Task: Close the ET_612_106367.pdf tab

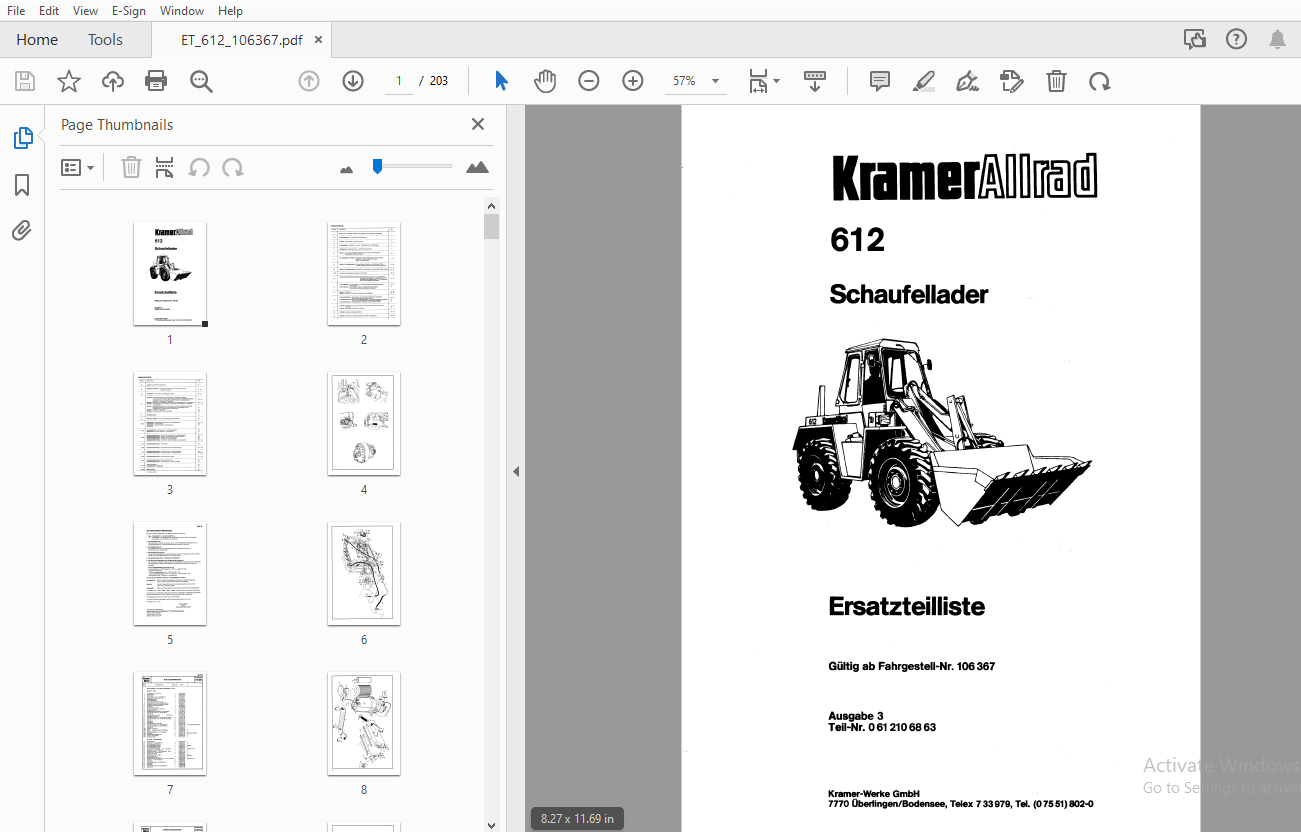Action: [319, 40]
